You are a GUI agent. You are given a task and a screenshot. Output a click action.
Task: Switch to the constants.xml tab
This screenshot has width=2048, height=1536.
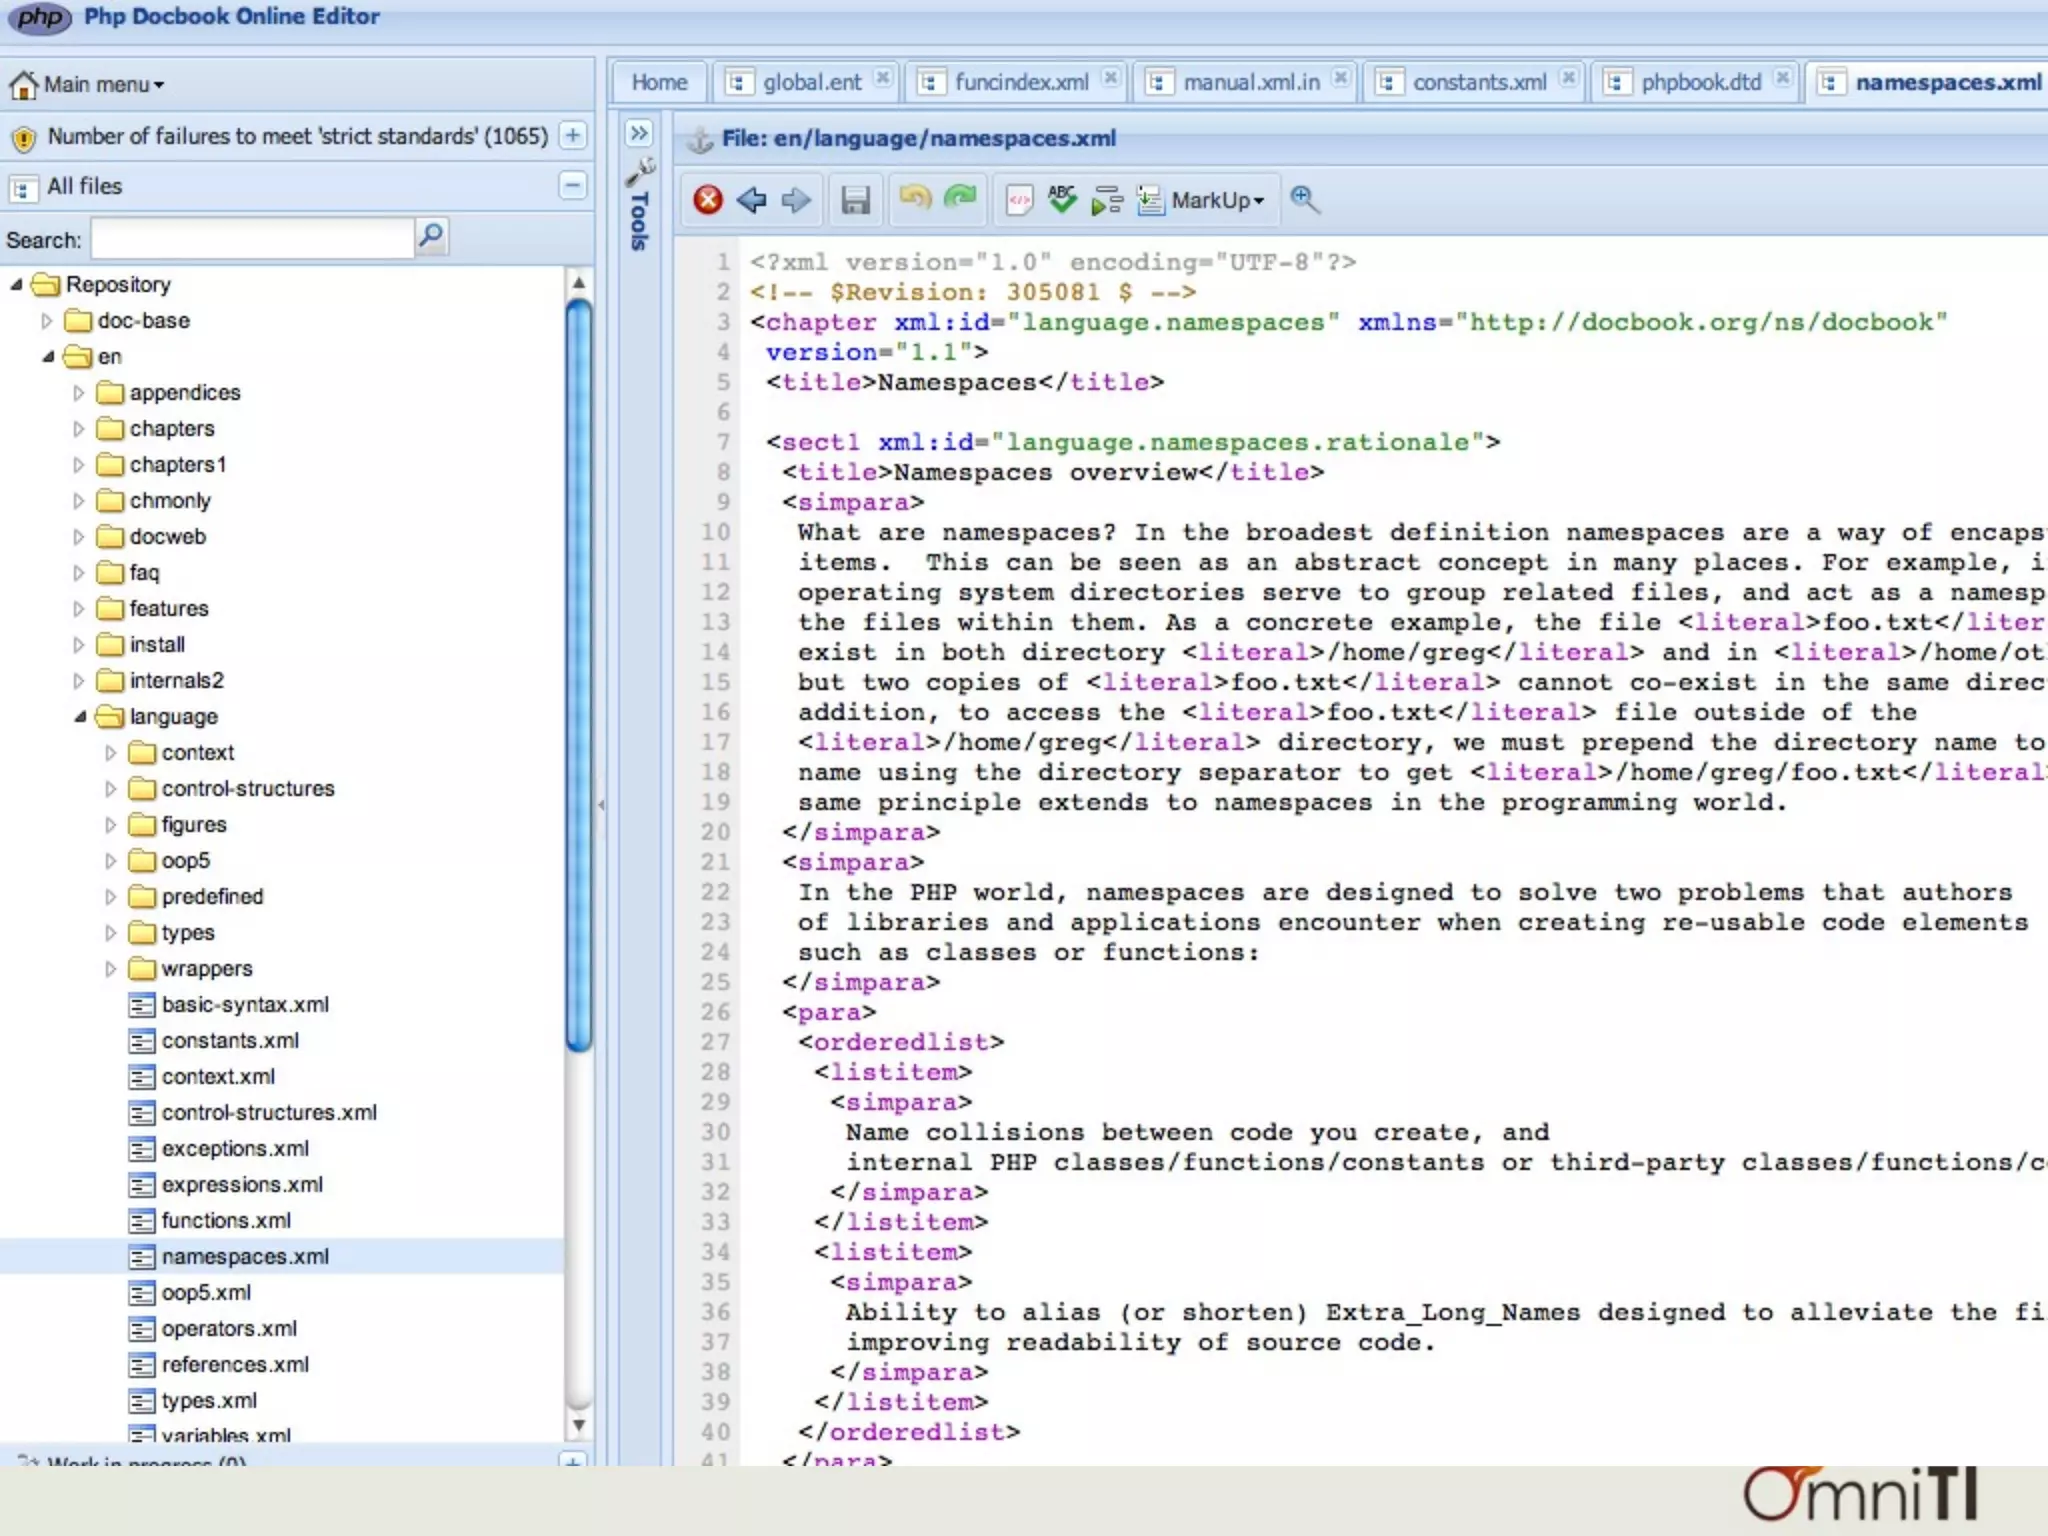point(1478,82)
